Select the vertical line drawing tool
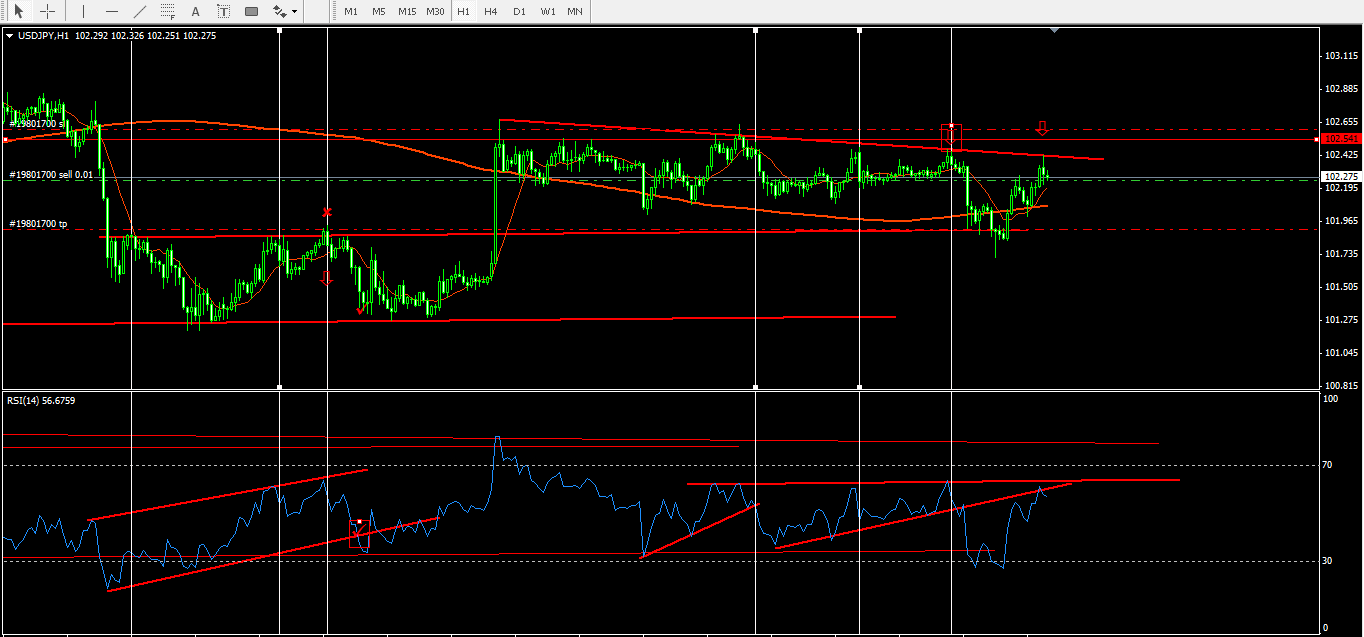 pyautogui.click(x=83, y=11)
